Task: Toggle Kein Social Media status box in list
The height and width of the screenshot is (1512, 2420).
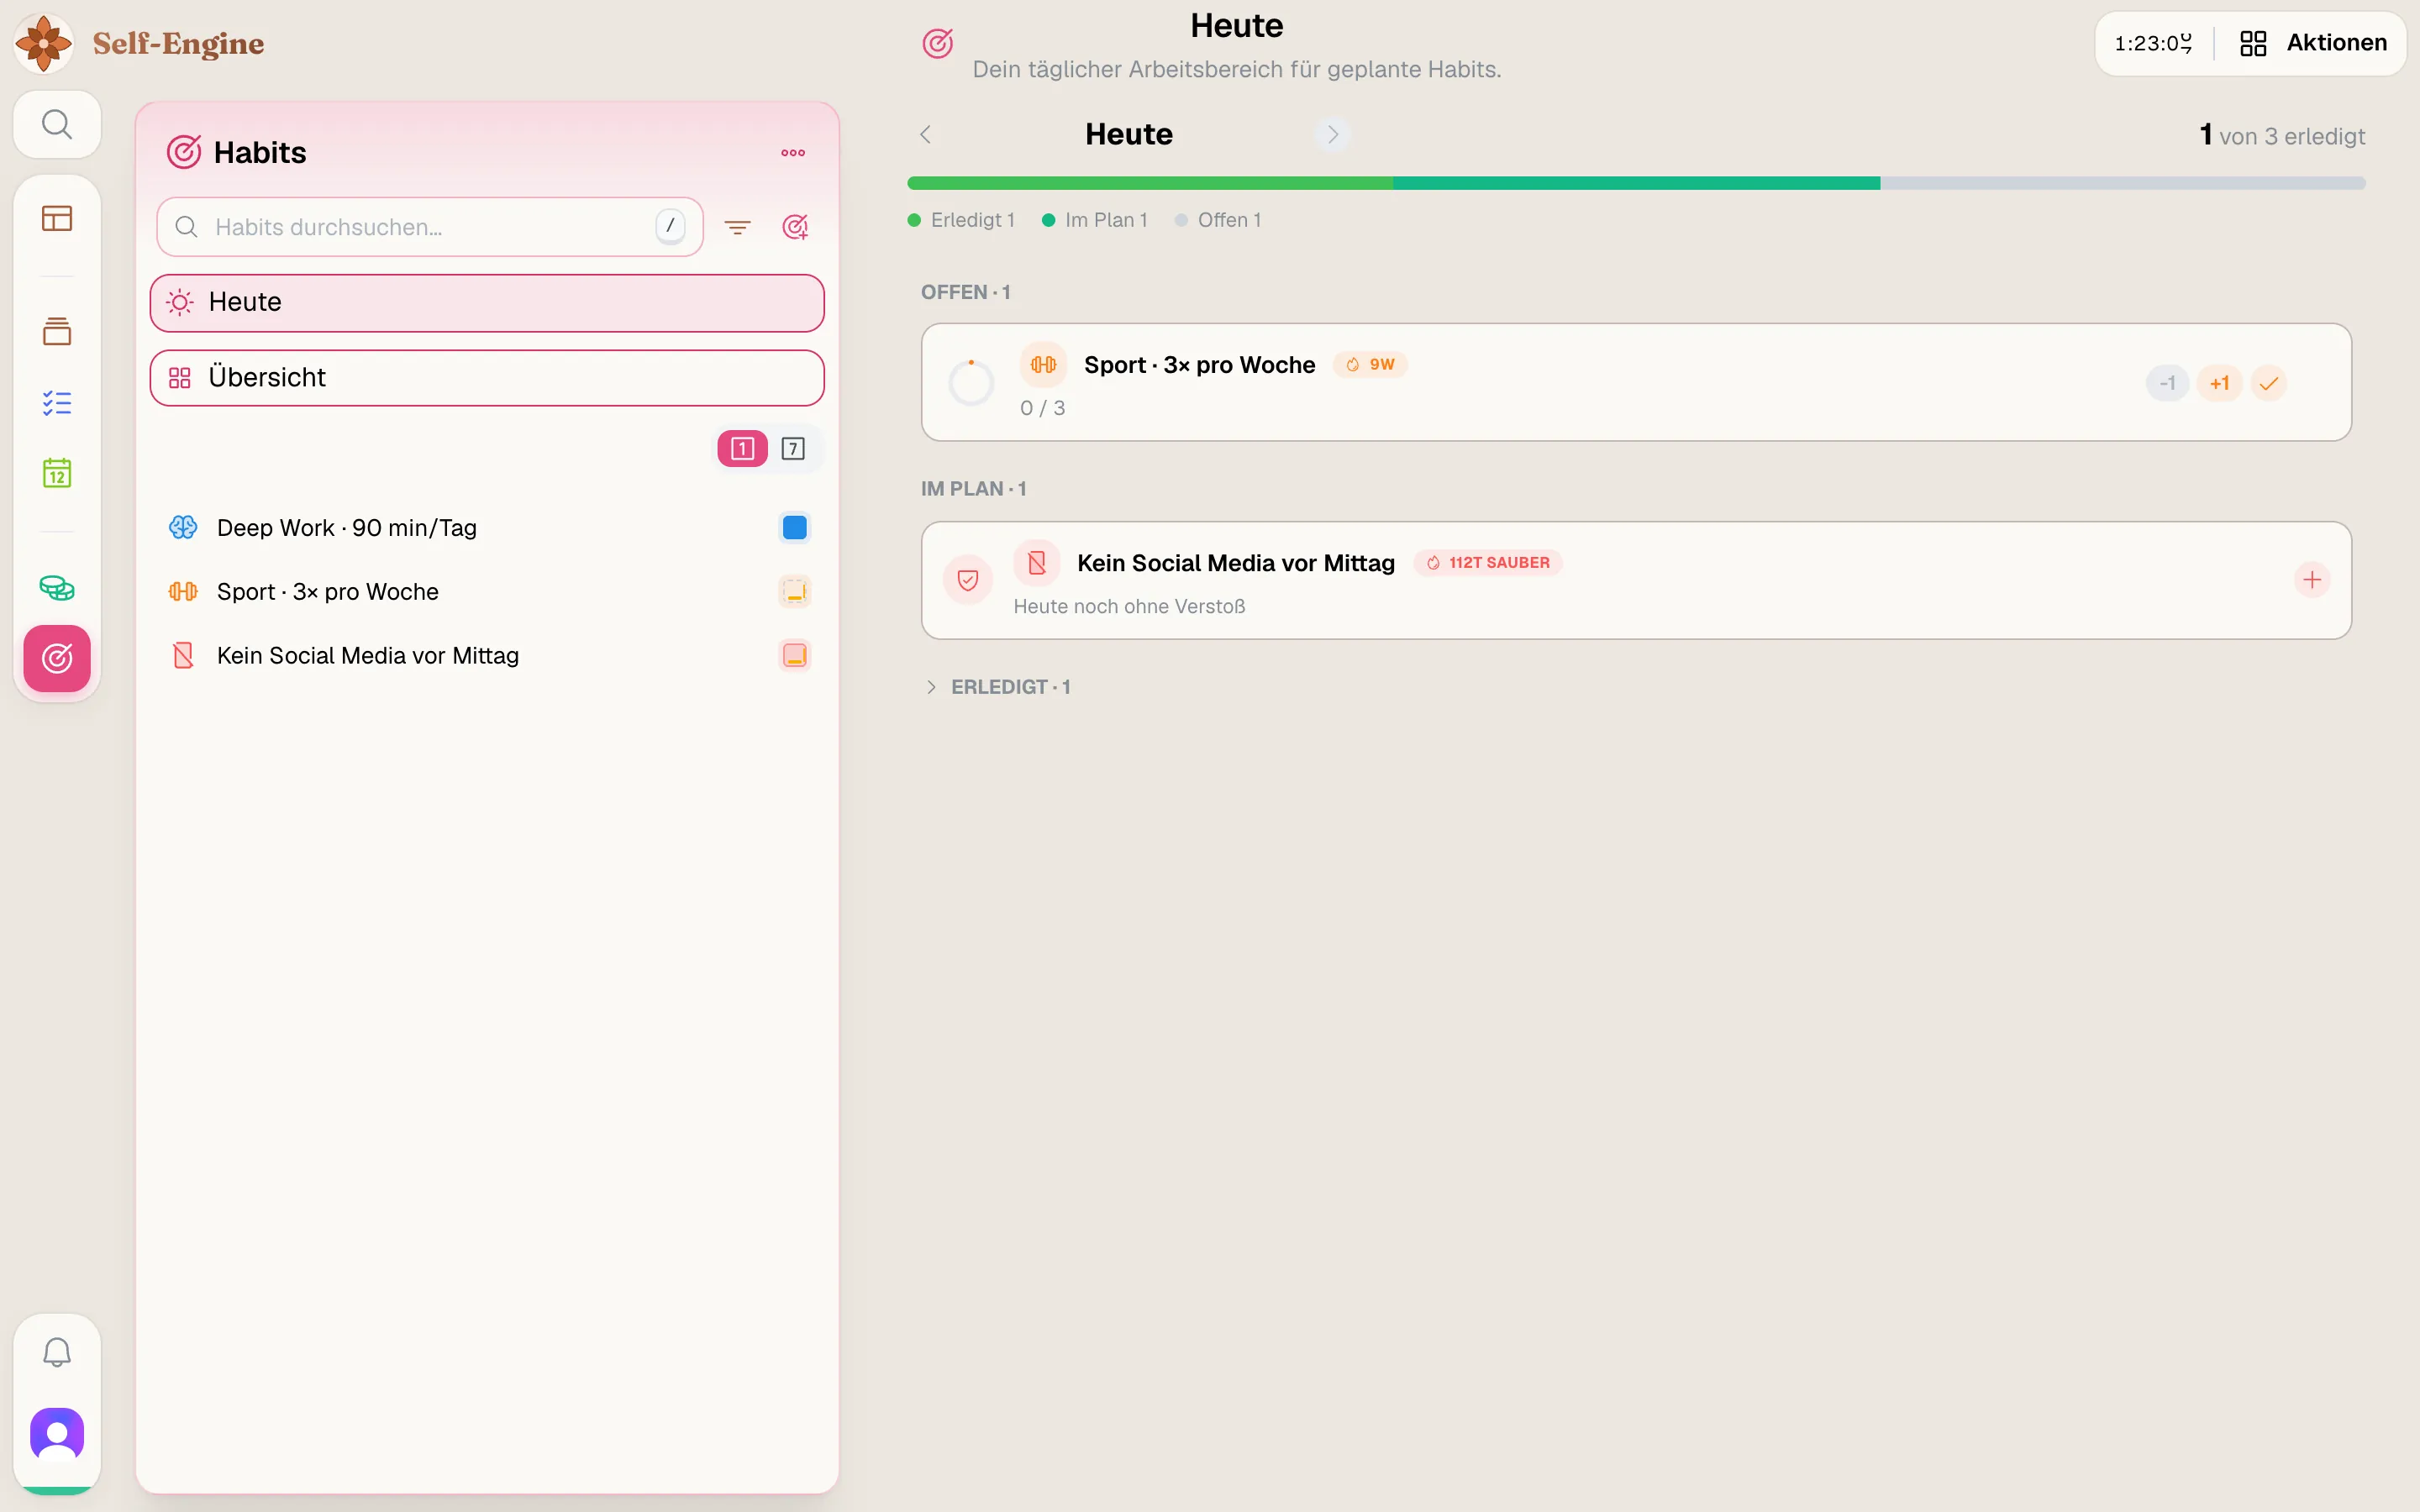Action: point(795,656)
